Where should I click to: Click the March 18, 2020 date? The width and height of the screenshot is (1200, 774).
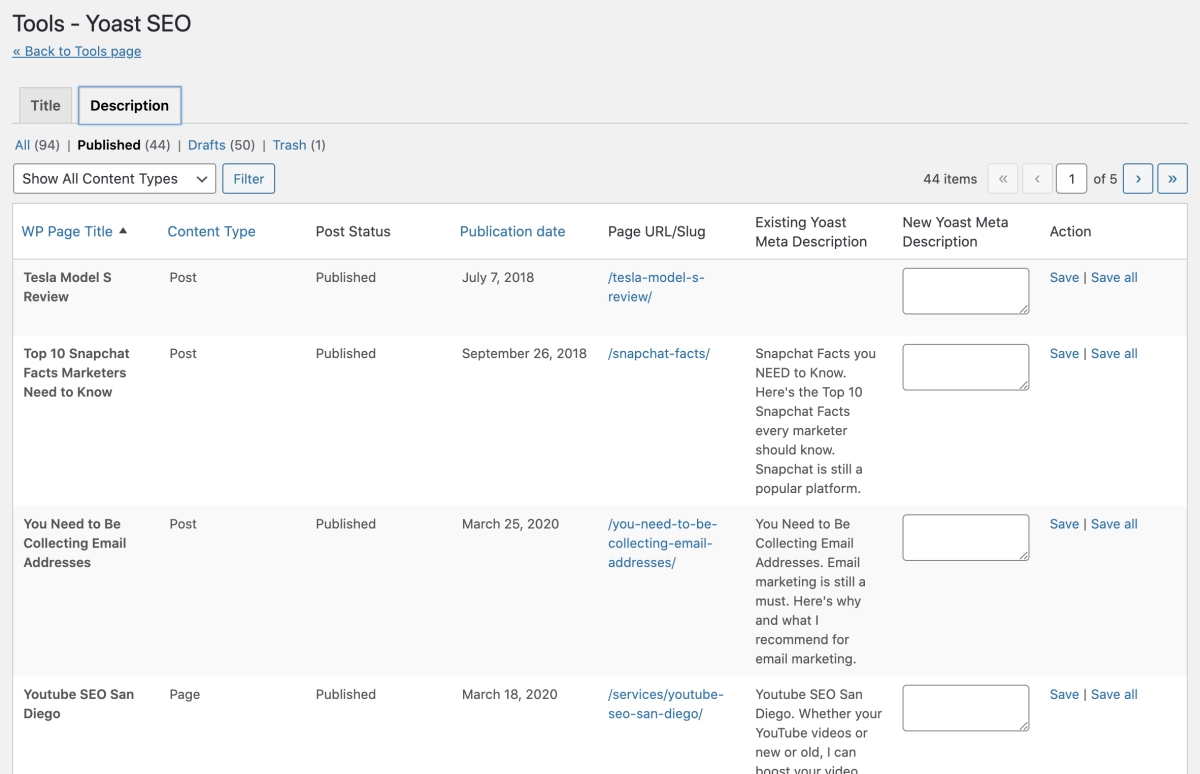pyautogui.click(x=510, y=695)
